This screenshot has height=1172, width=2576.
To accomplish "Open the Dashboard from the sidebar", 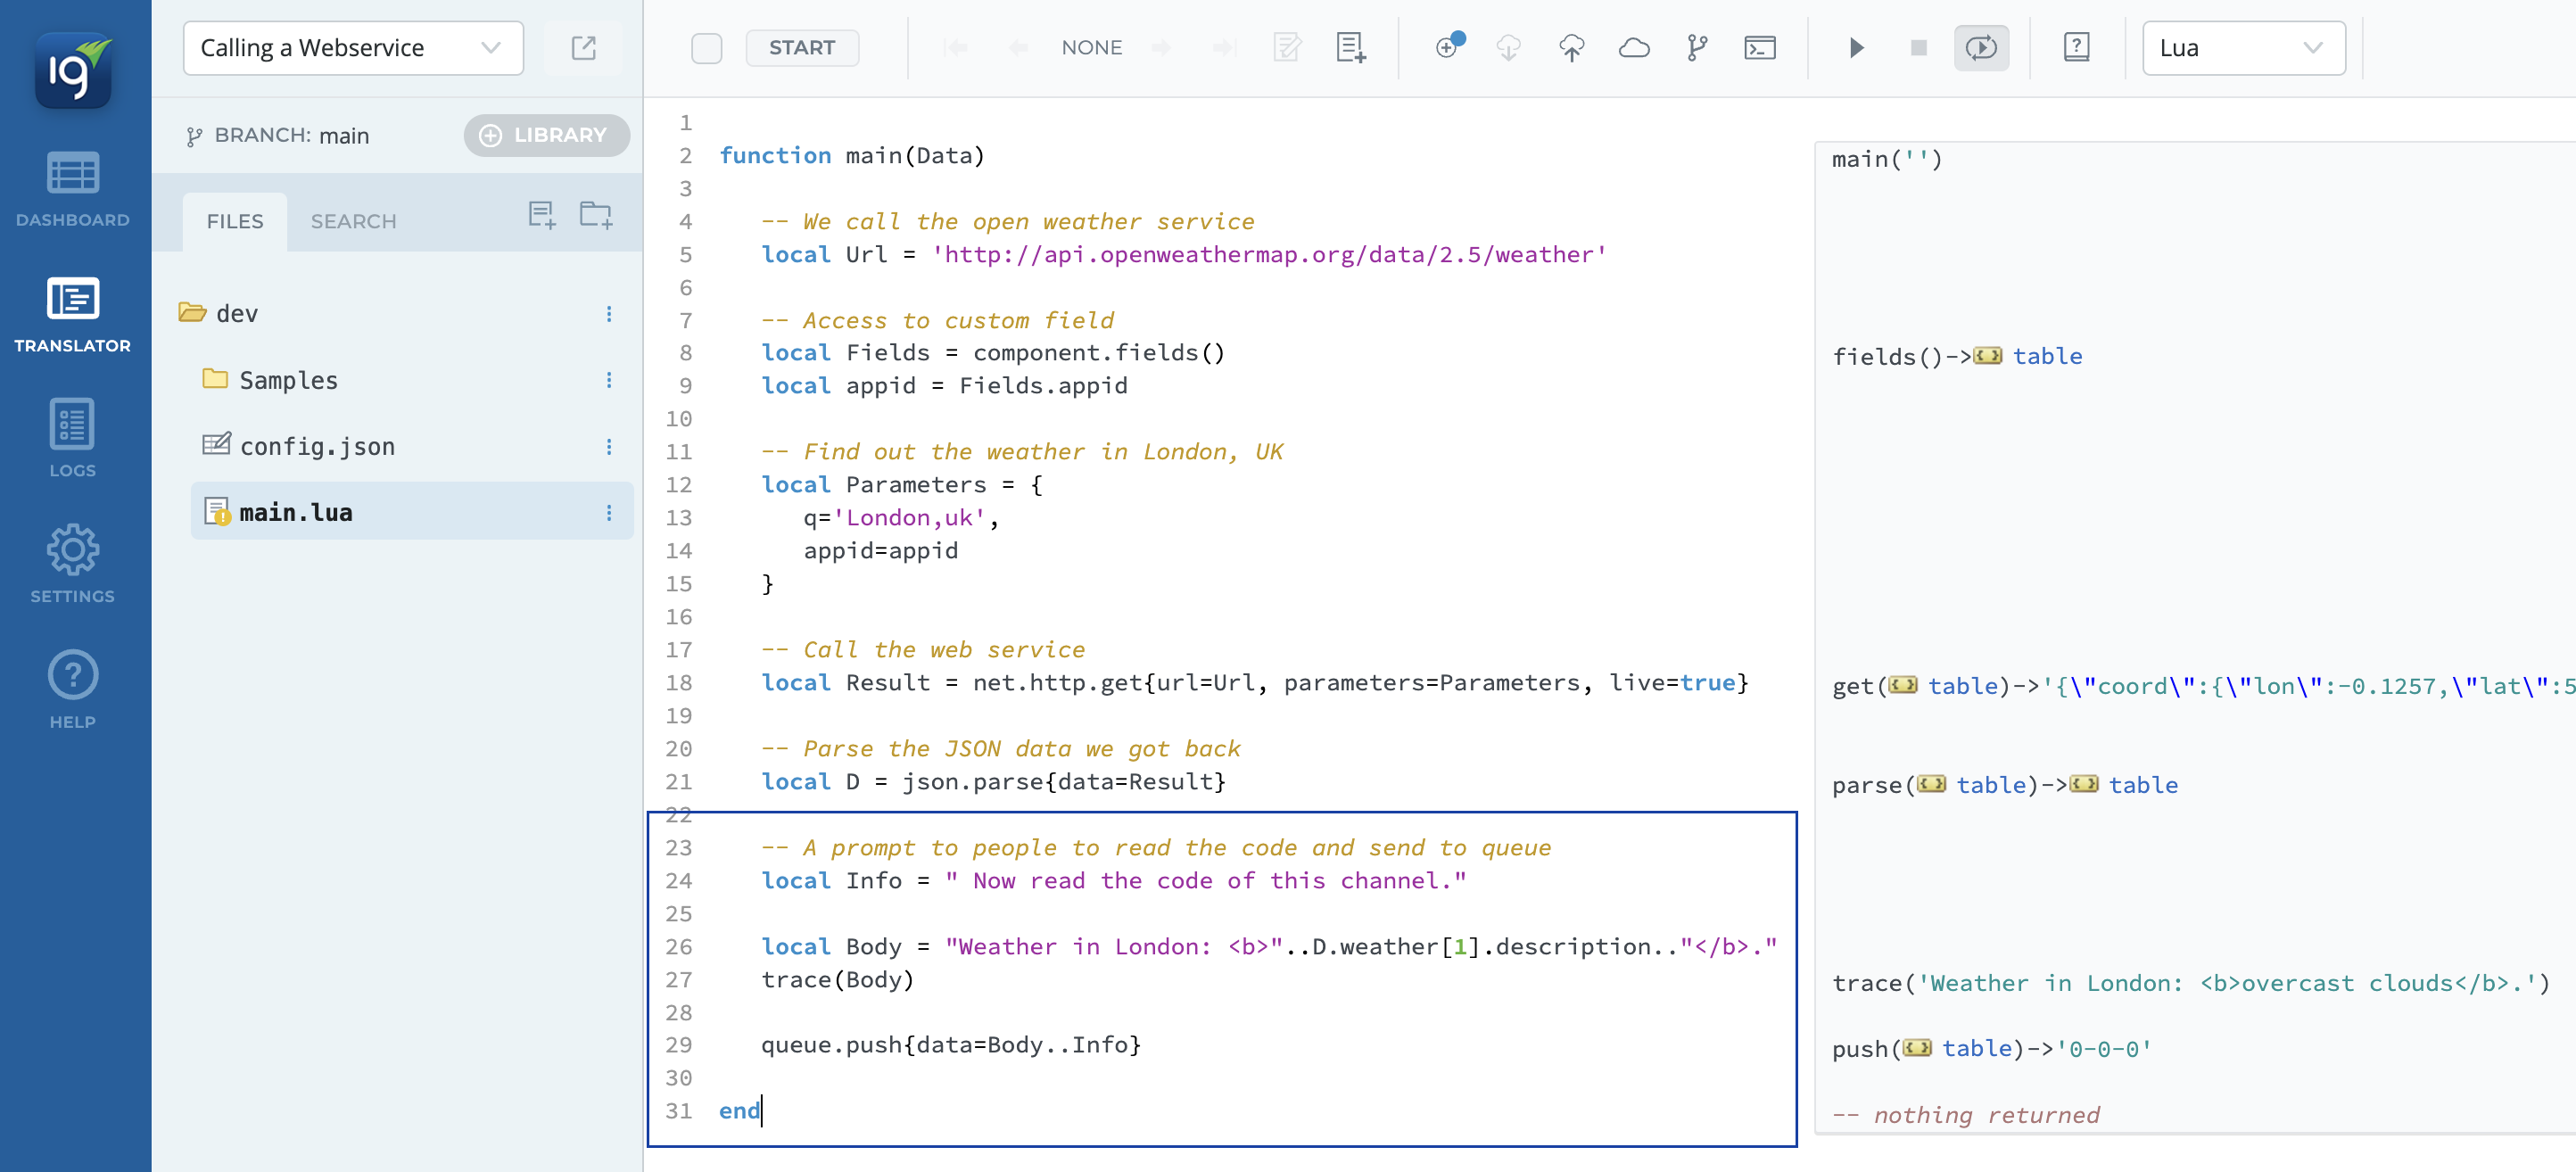I will (x=72, y=189).
